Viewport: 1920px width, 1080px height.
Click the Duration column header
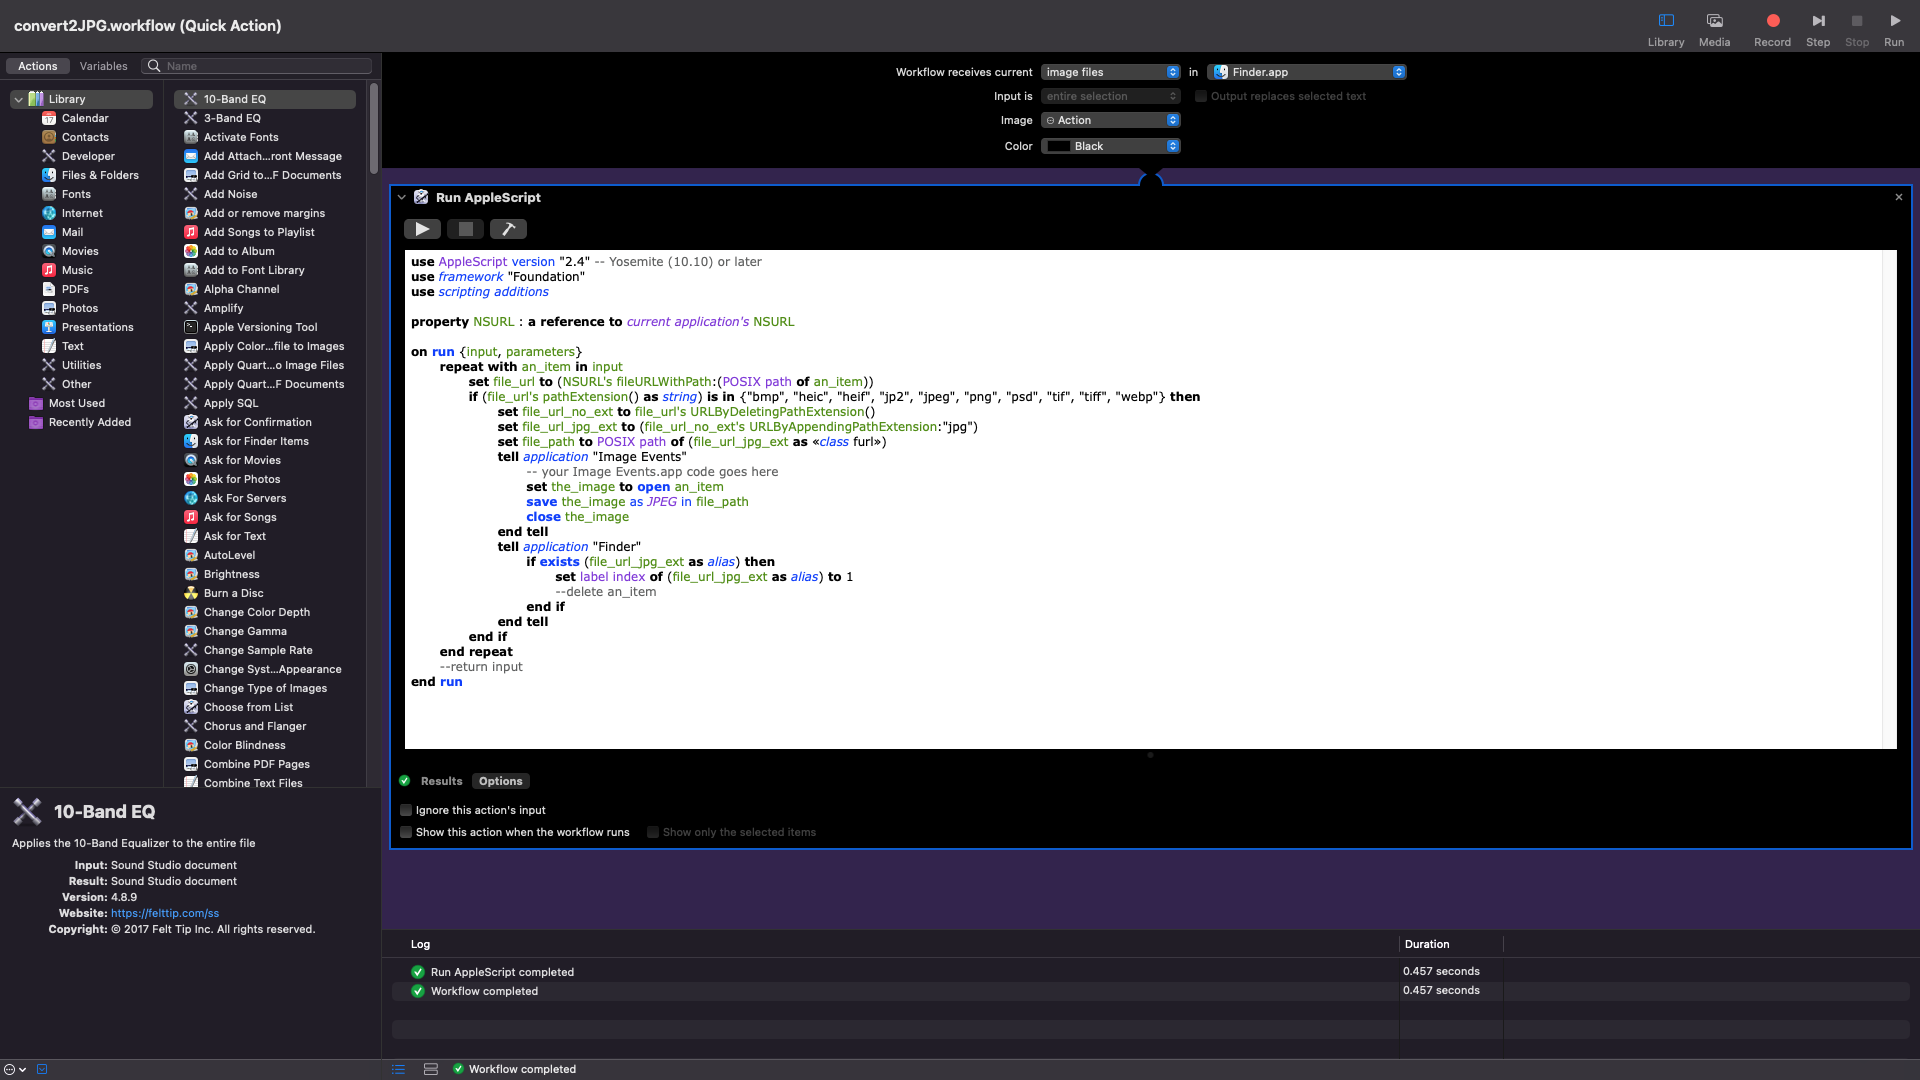coord(1427,944)
